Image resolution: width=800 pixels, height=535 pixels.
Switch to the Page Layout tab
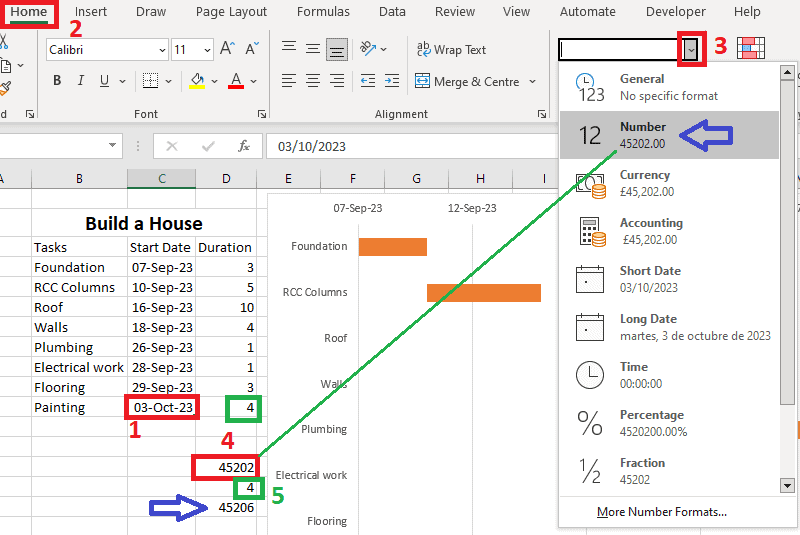tap(231, 12)
